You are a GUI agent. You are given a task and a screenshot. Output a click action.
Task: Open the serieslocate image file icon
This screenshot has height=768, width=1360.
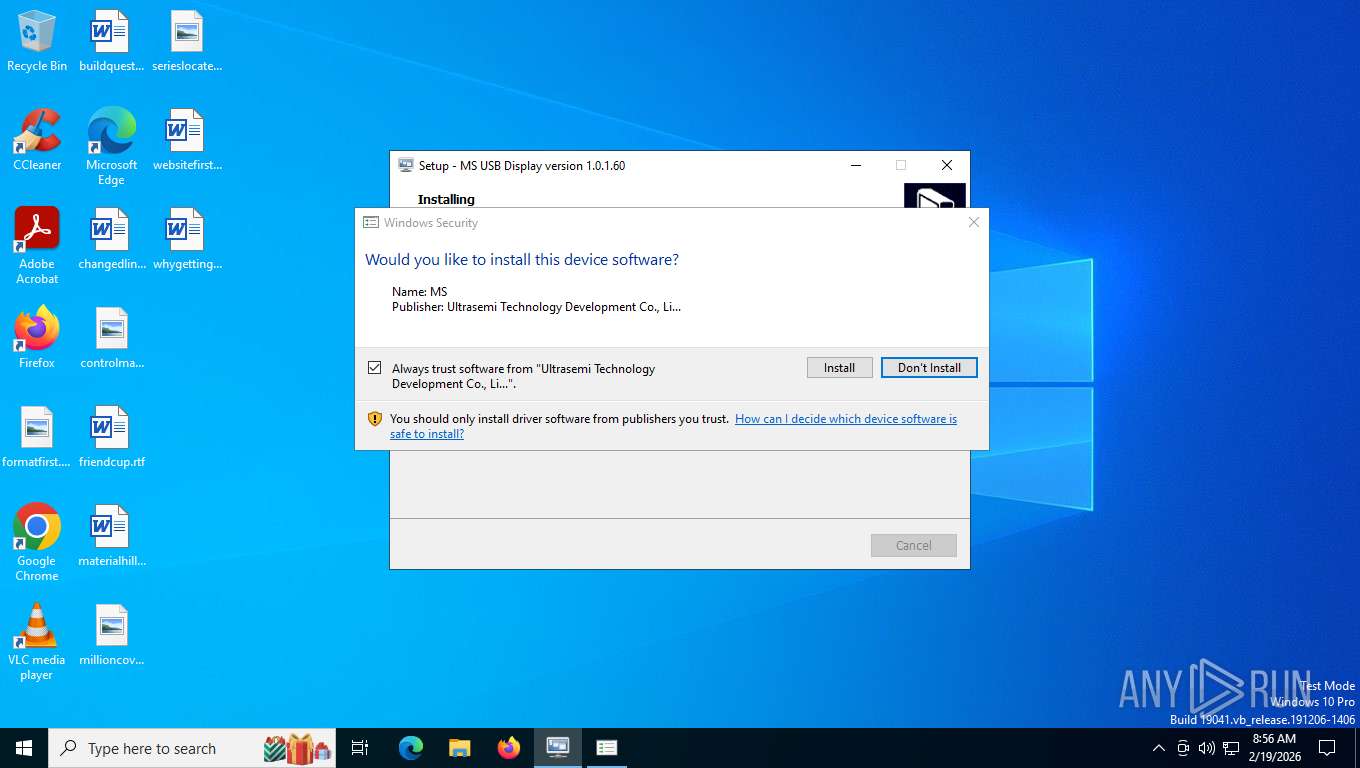click(186, 41)
